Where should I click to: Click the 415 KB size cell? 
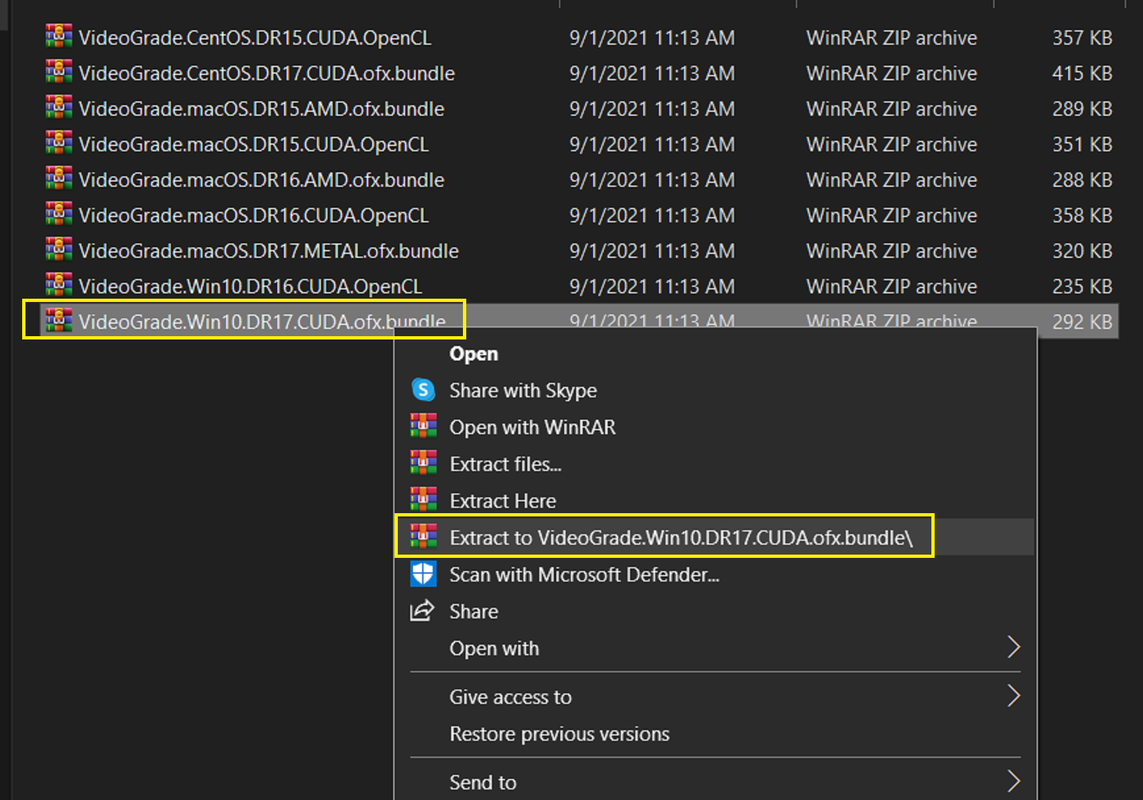point(1082,74)
